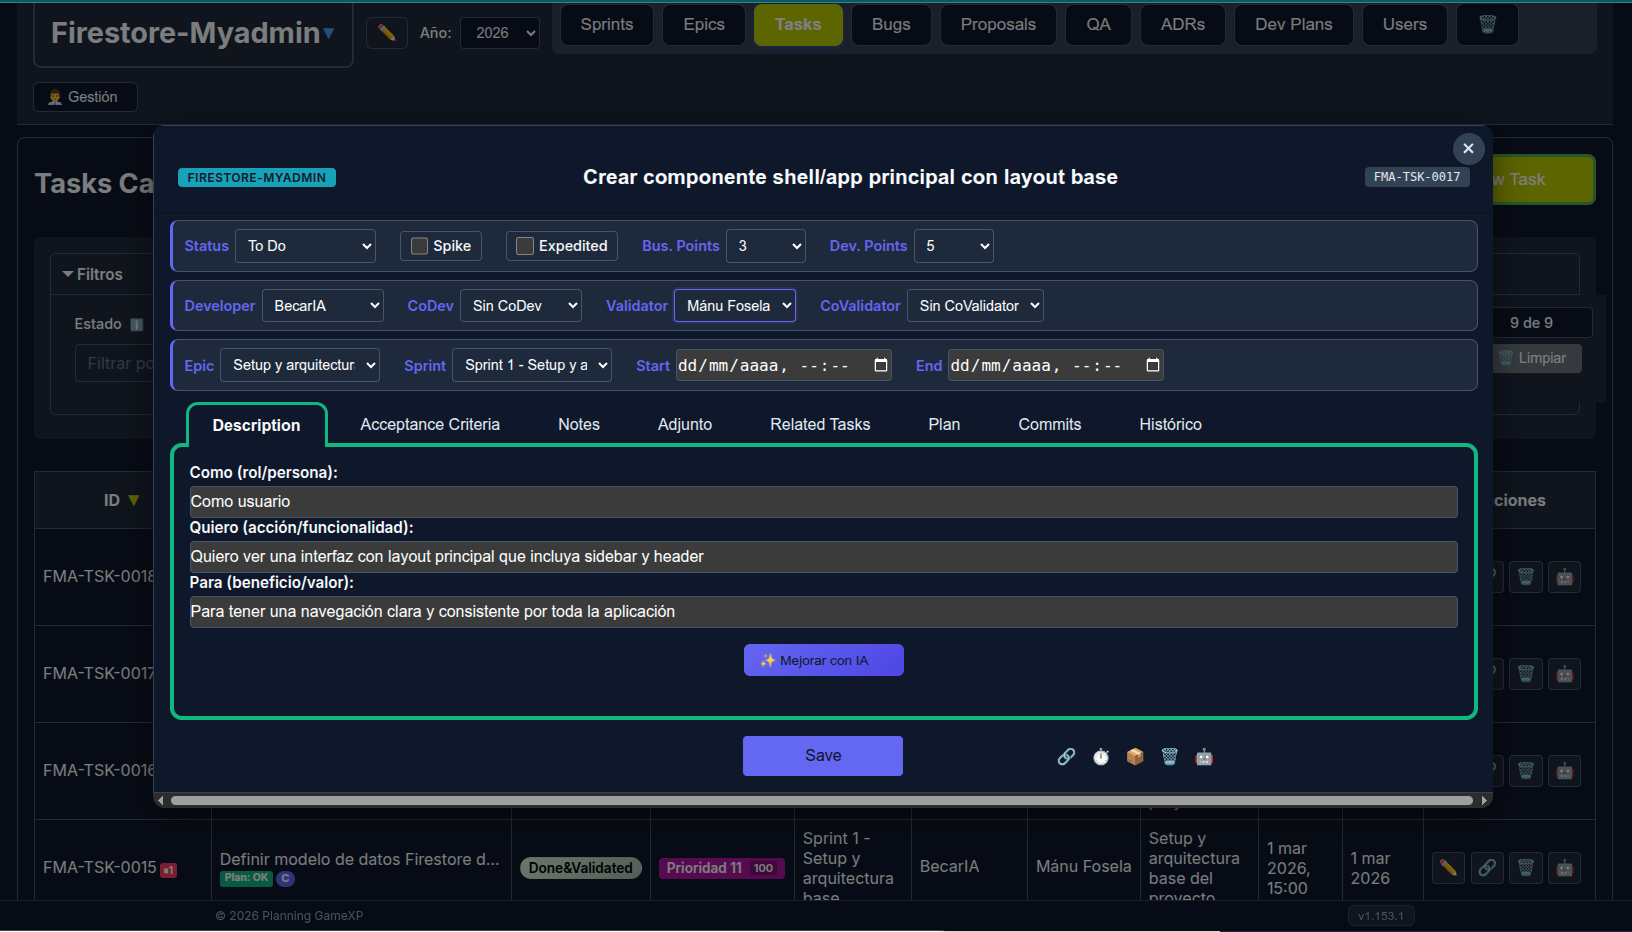Image resolution: width=1632 pixels, height=932 pixels.
Task: Open the Dev. Points dropdown
Action: pos(954,246)
